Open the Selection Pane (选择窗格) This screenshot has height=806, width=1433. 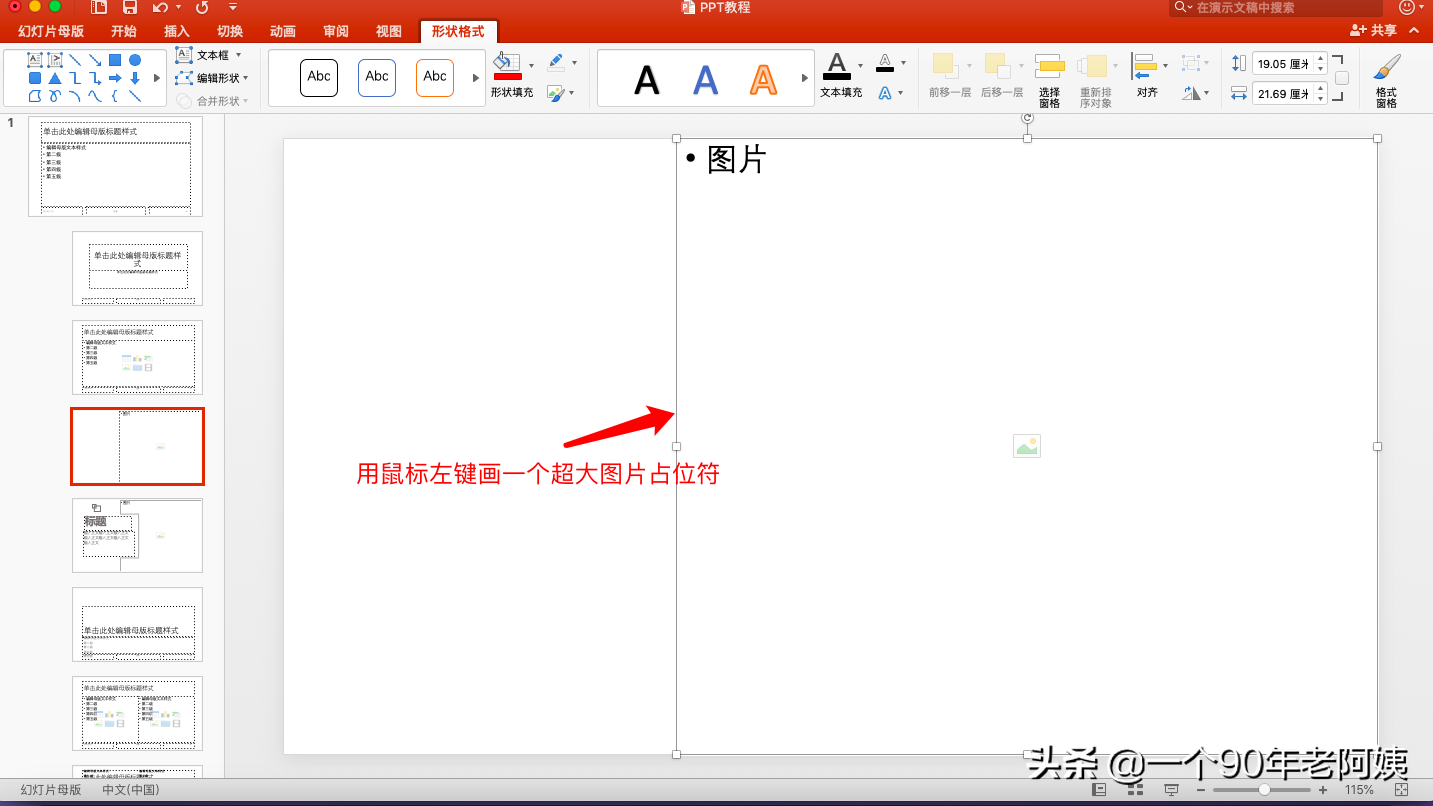pyautogui.click(x=1049, y=80)
